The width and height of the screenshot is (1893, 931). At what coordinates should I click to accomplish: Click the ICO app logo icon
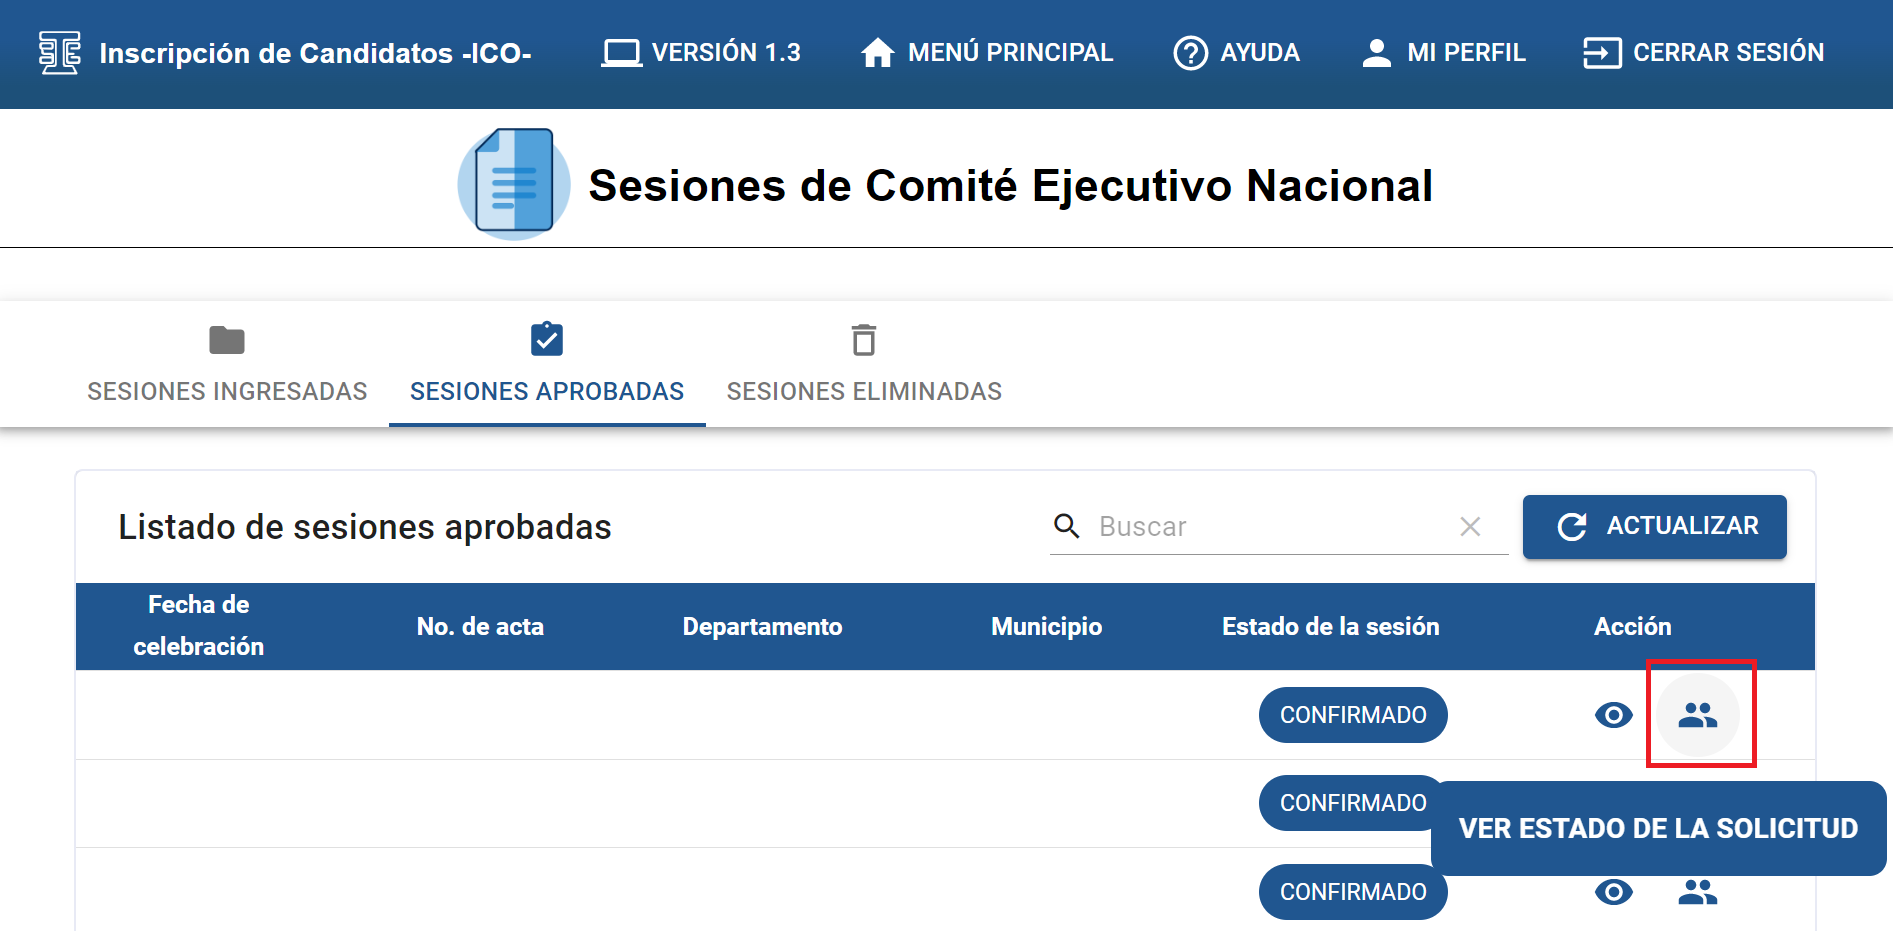59,53
